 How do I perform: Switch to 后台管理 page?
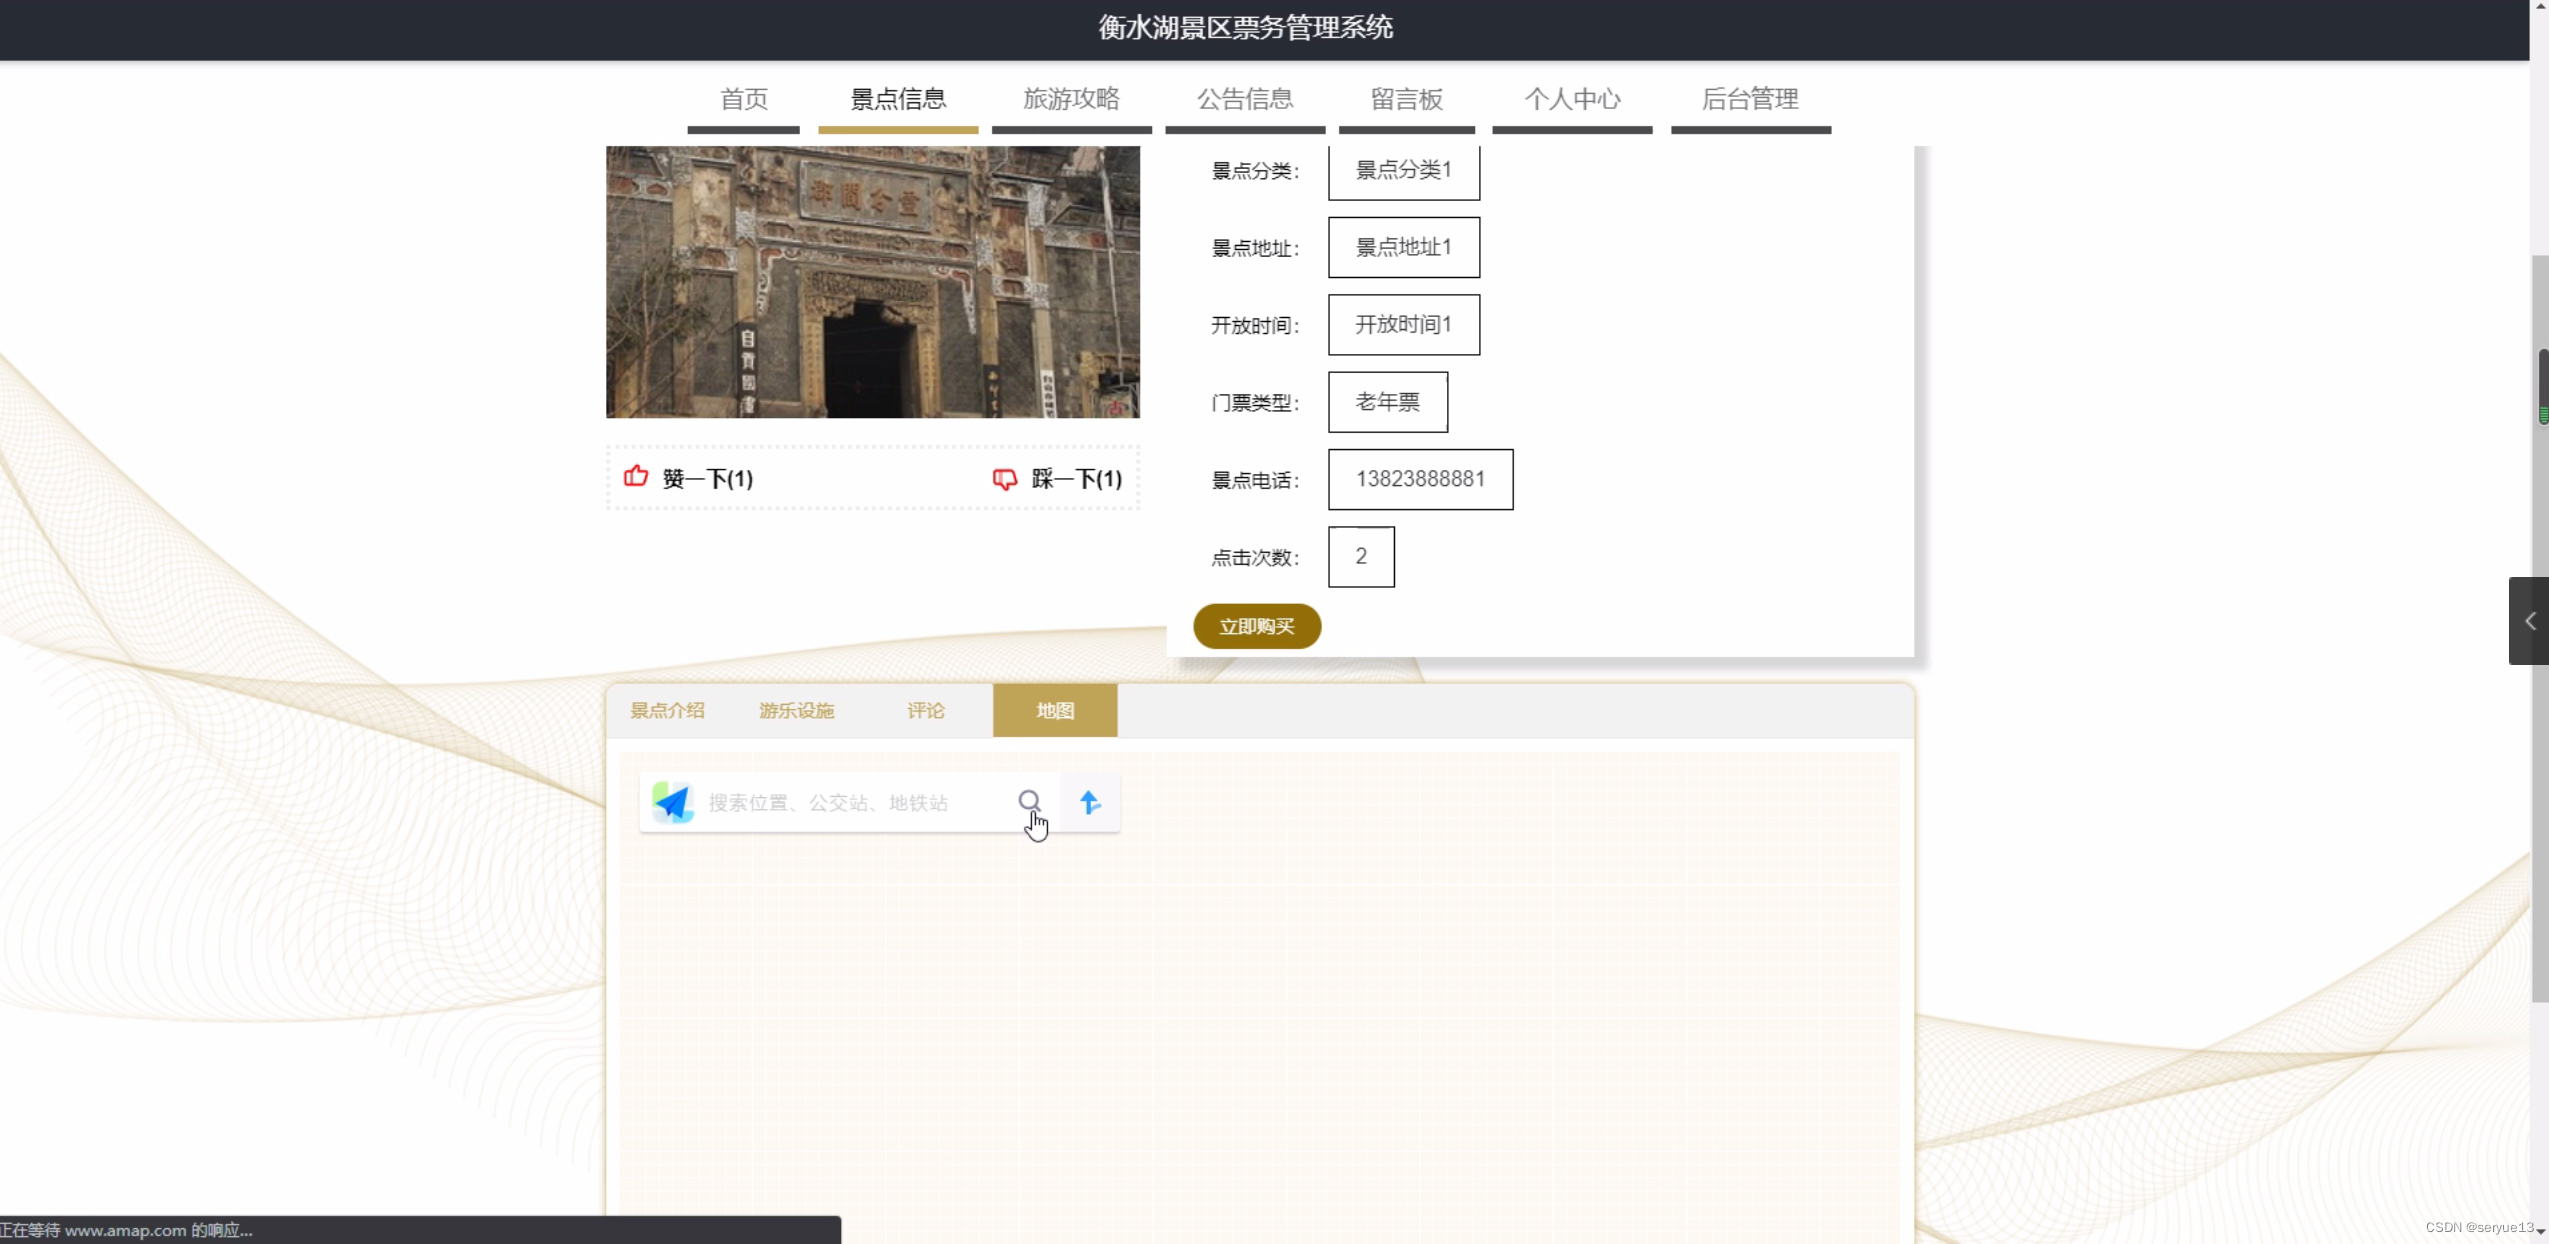pyautogui.click(x=1750, y=99)
